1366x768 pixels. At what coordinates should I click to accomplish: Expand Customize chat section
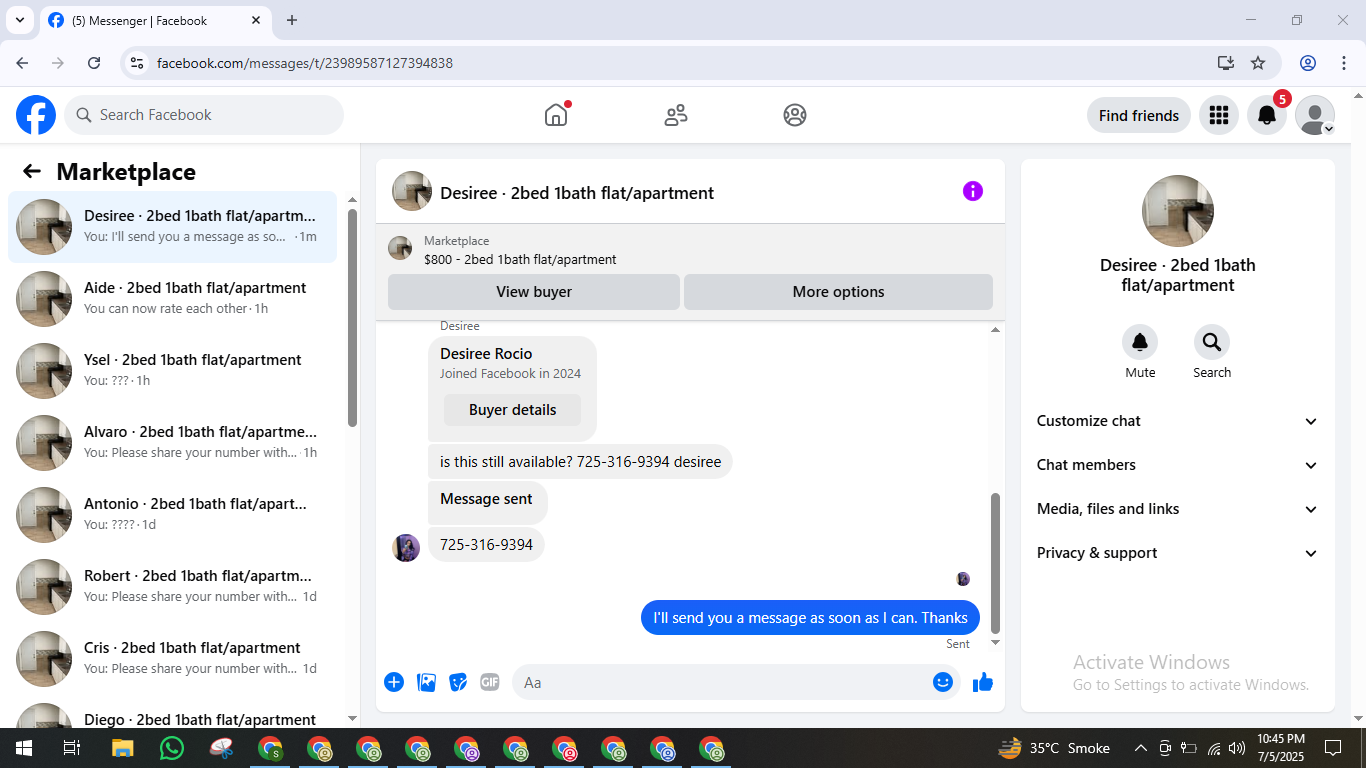point(1178,421)
